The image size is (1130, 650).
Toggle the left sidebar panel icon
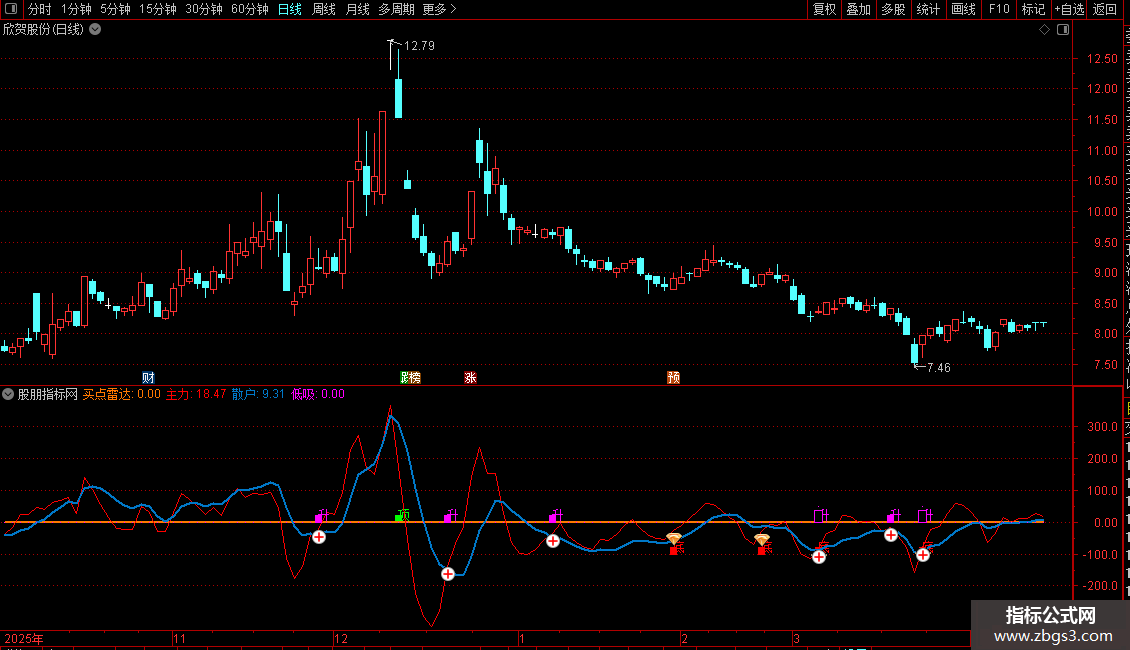point(12,9)
